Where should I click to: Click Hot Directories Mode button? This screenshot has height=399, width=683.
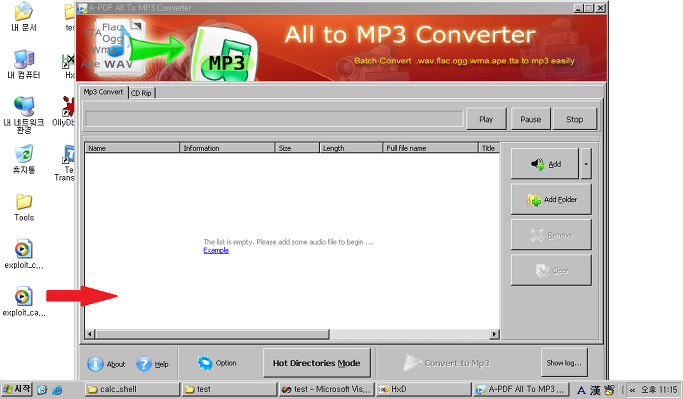(317, 363)
